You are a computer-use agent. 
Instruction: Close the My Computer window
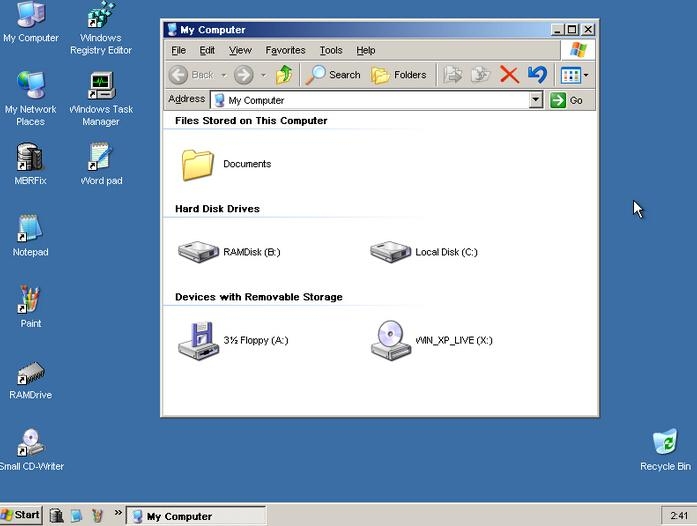tap(588, 30)
